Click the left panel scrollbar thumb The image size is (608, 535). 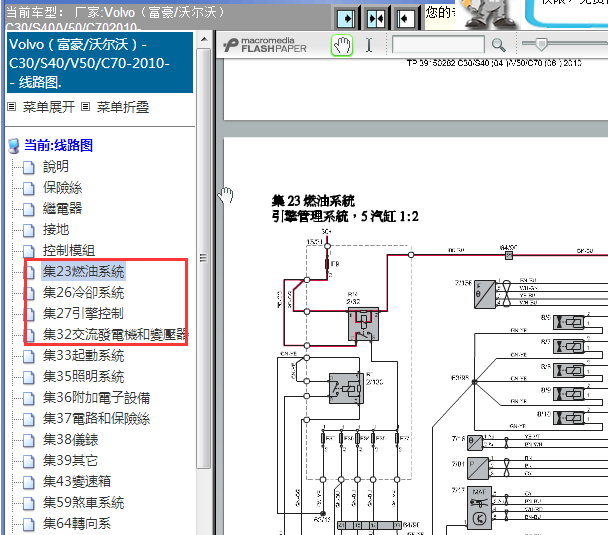point(204,258)
